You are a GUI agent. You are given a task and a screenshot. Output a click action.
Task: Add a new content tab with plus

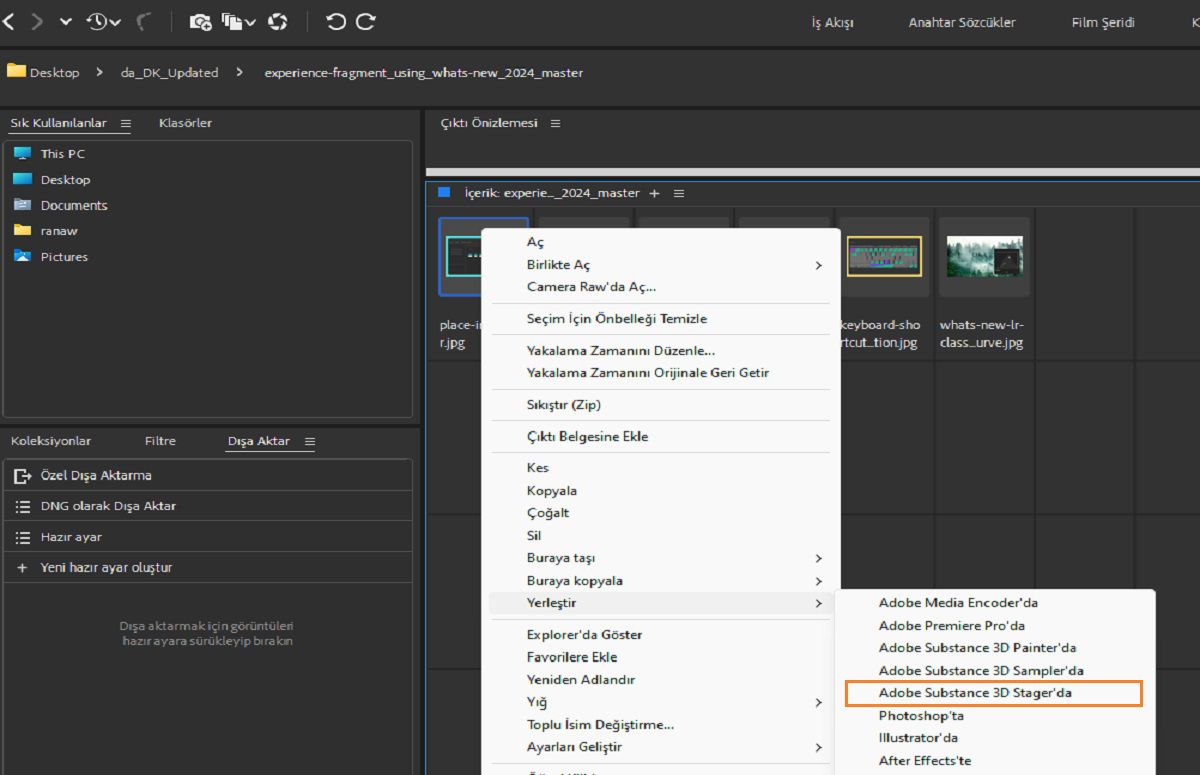(x=655, y=193)
